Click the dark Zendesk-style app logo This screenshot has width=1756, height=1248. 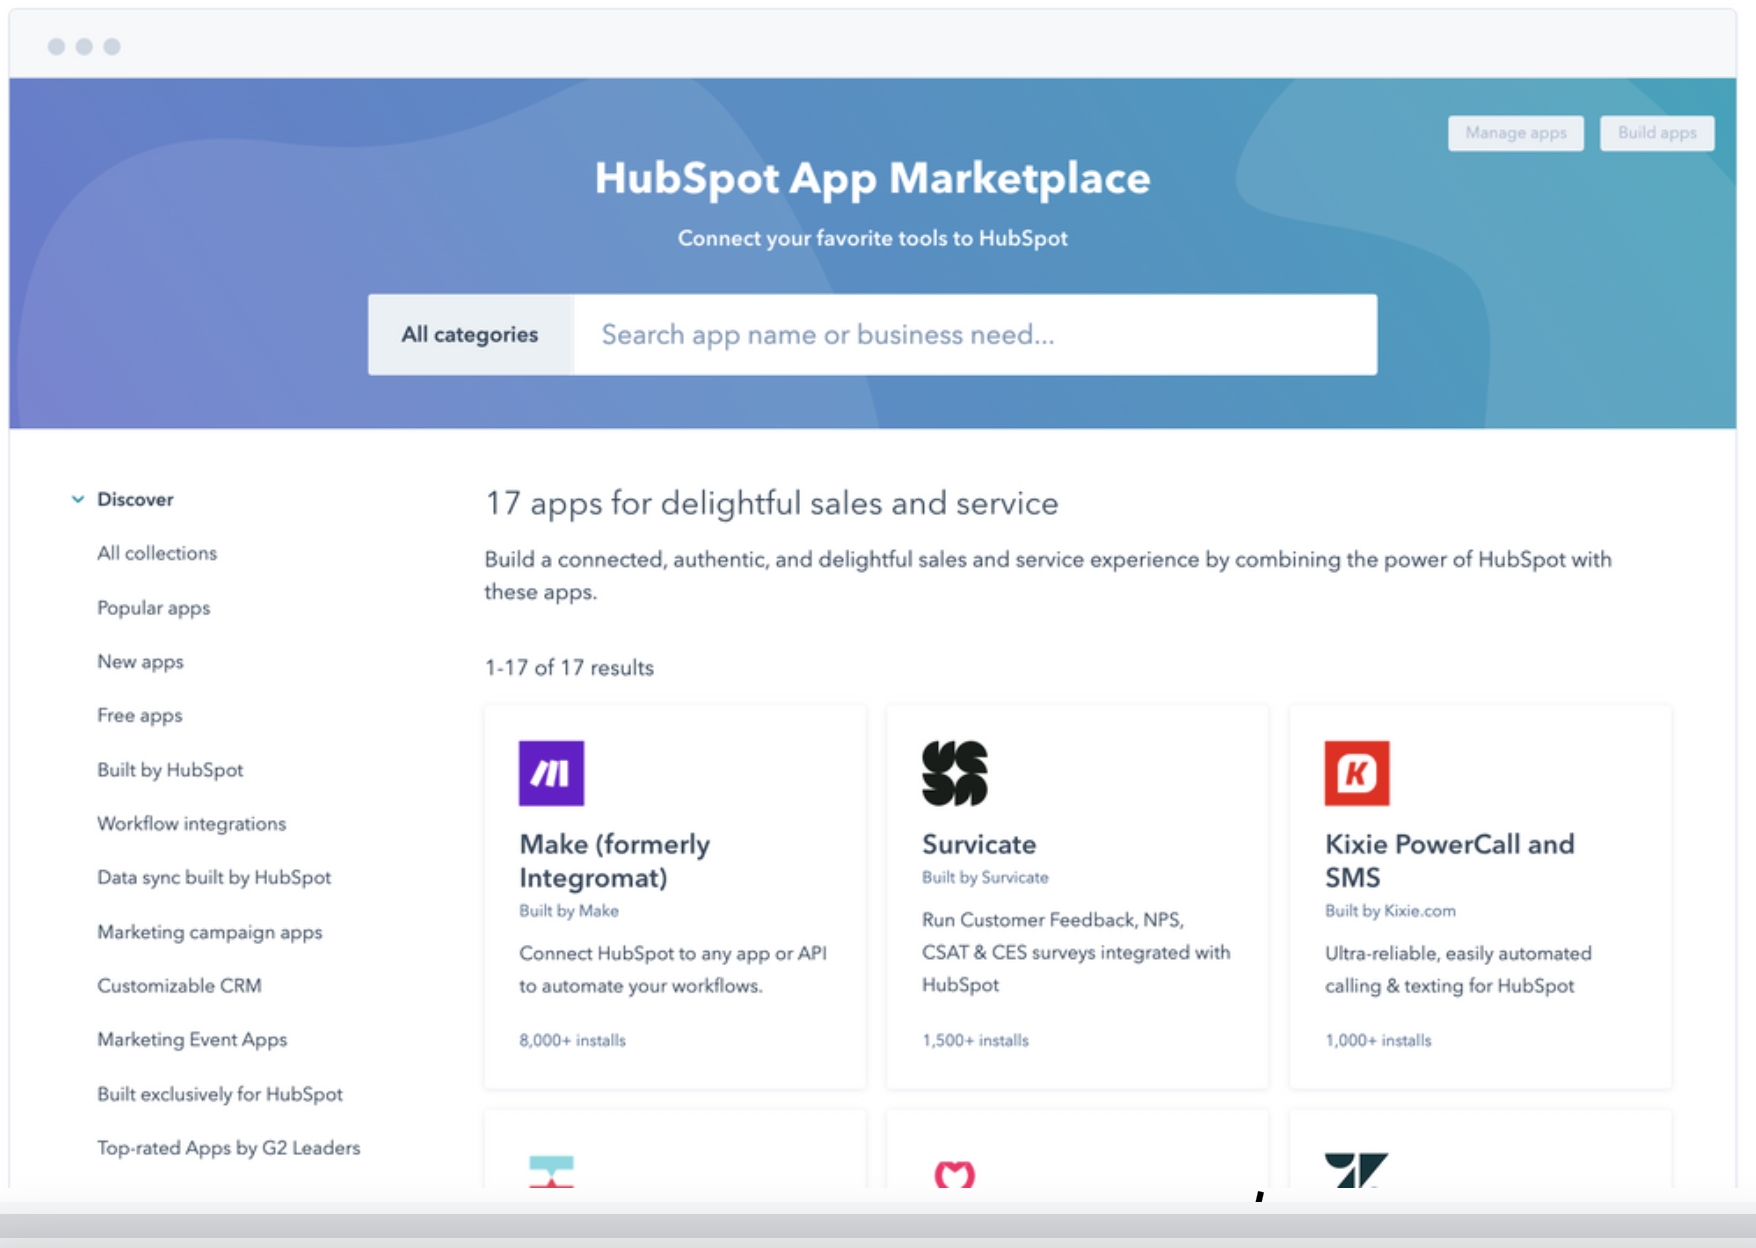1356,1170
